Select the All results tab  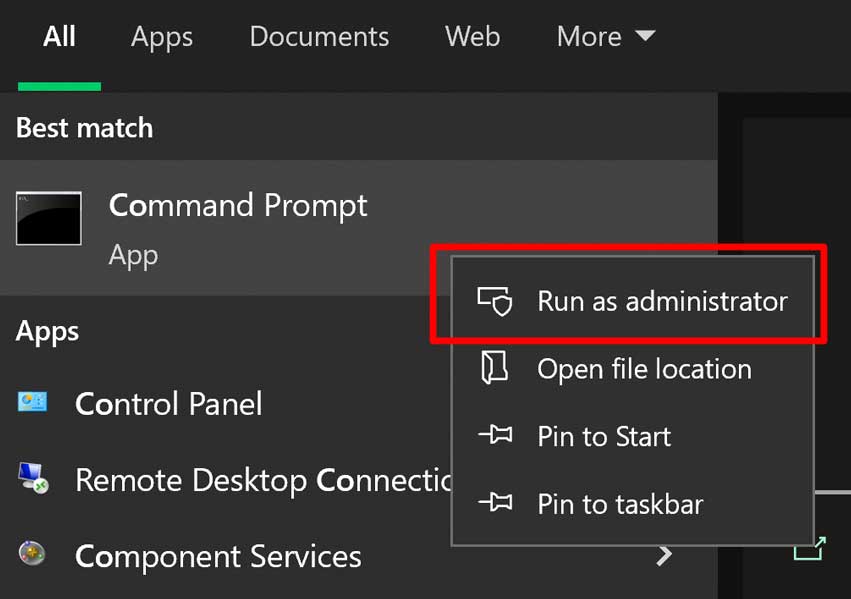click(x=59, y=36)
